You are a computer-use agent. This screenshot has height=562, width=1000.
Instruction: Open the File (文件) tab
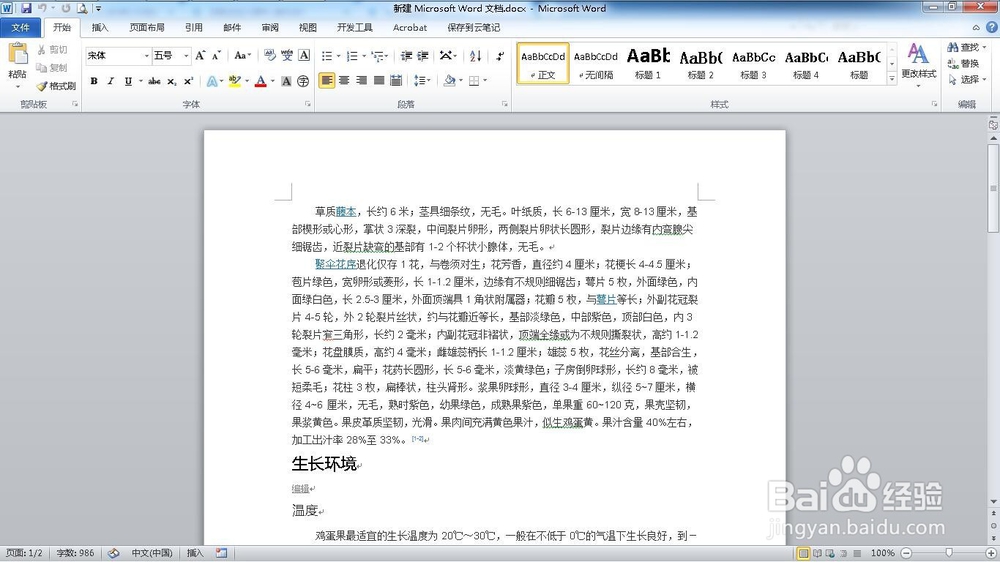(x=20, y=27)
